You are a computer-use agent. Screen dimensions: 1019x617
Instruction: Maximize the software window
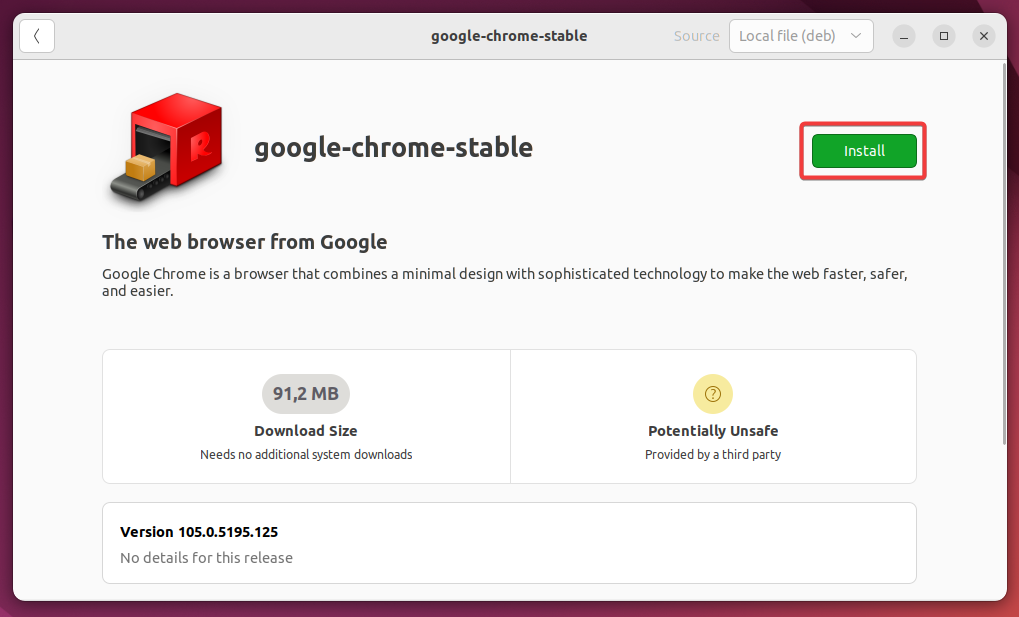[x=944, y=36]
